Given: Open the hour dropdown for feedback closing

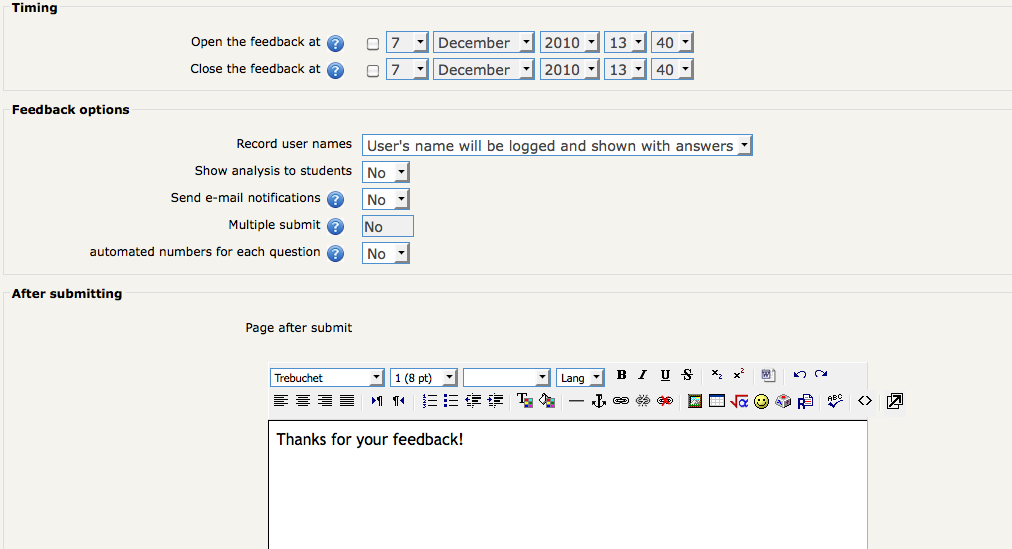Looking at the screenshot, I should [625, 70].
